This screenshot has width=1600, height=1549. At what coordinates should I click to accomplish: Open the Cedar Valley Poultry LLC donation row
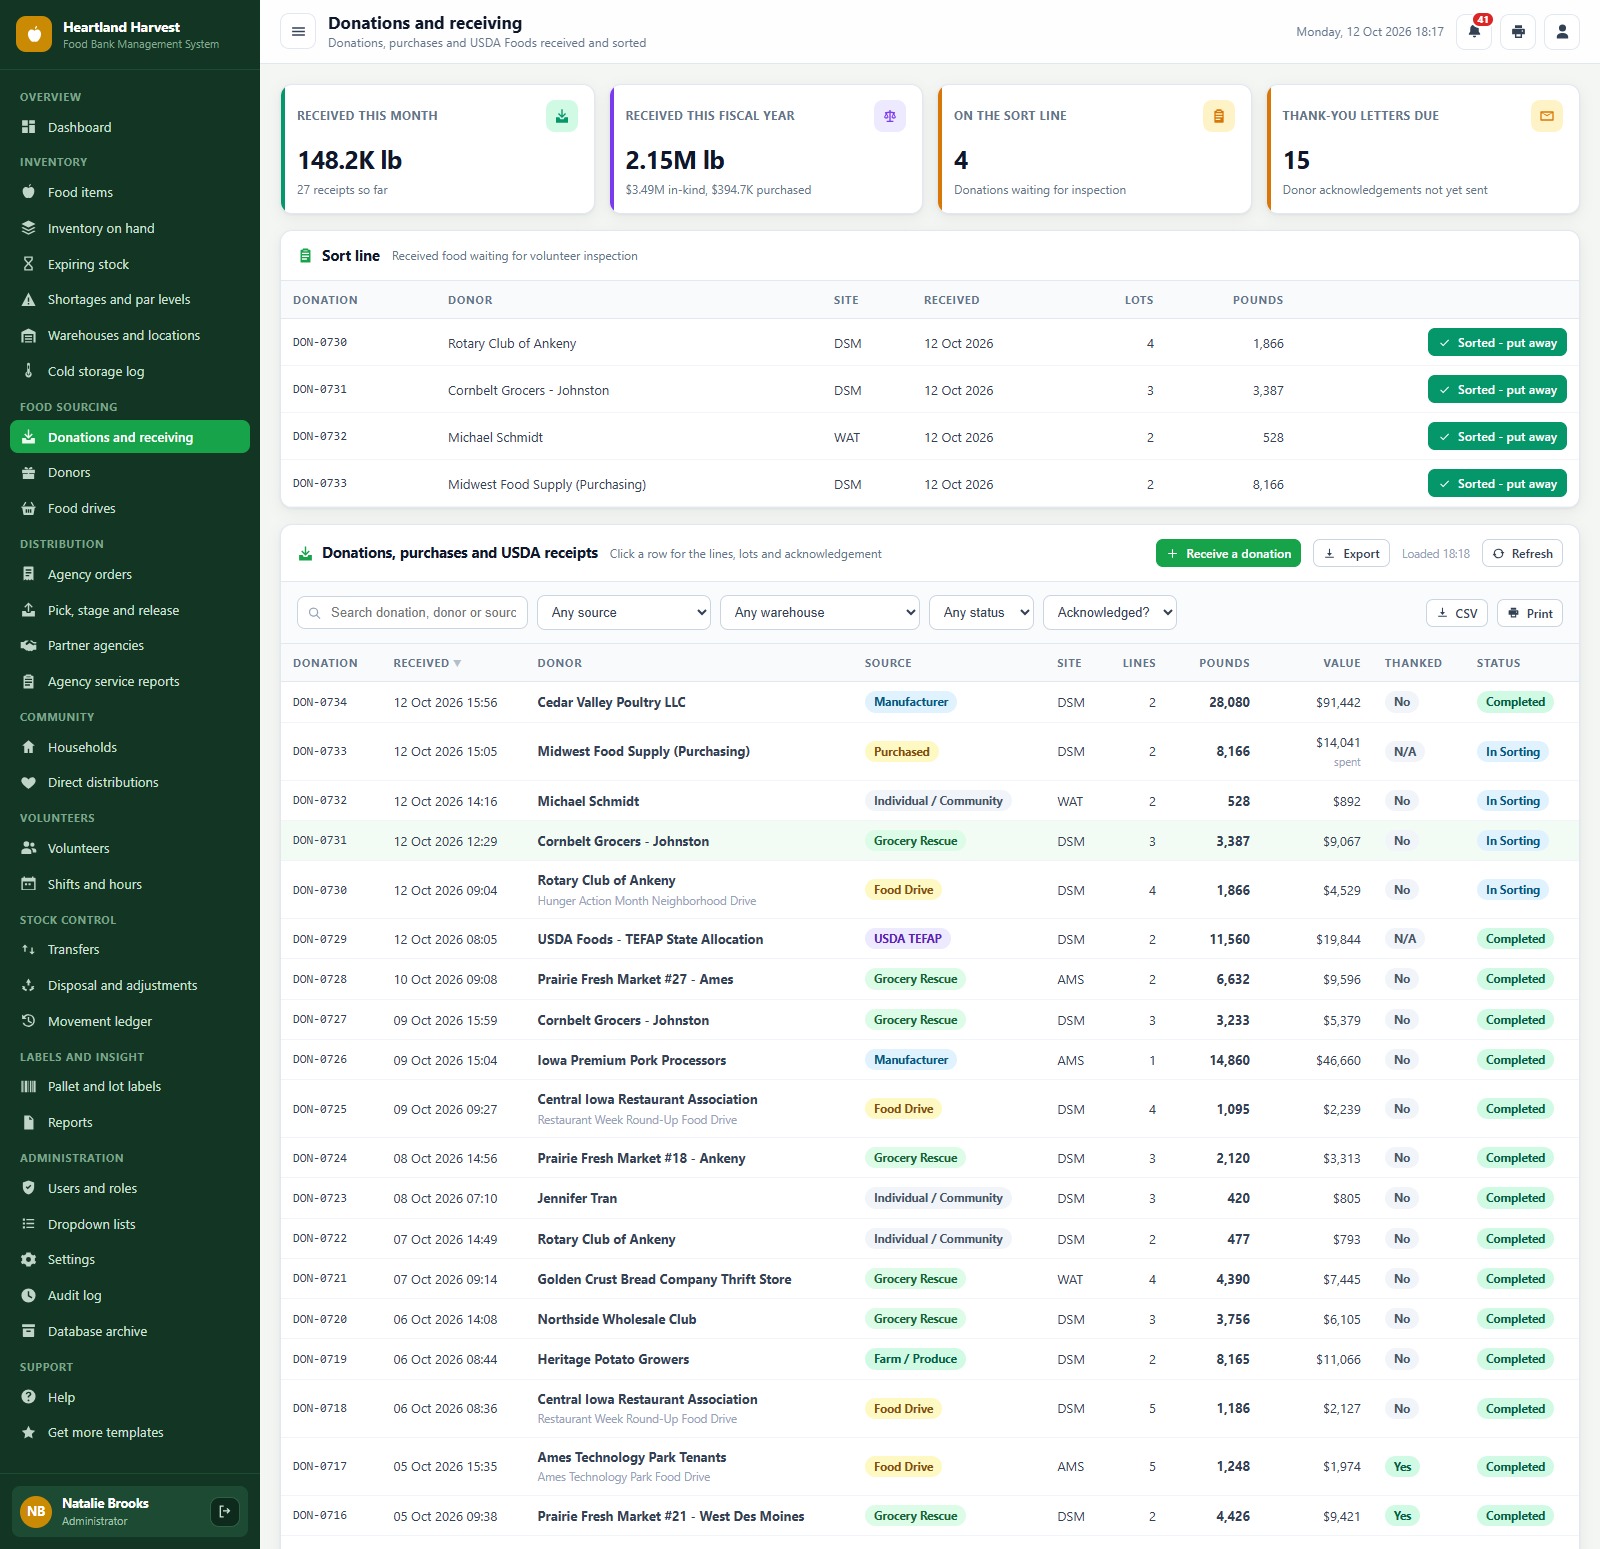[930, 702]
